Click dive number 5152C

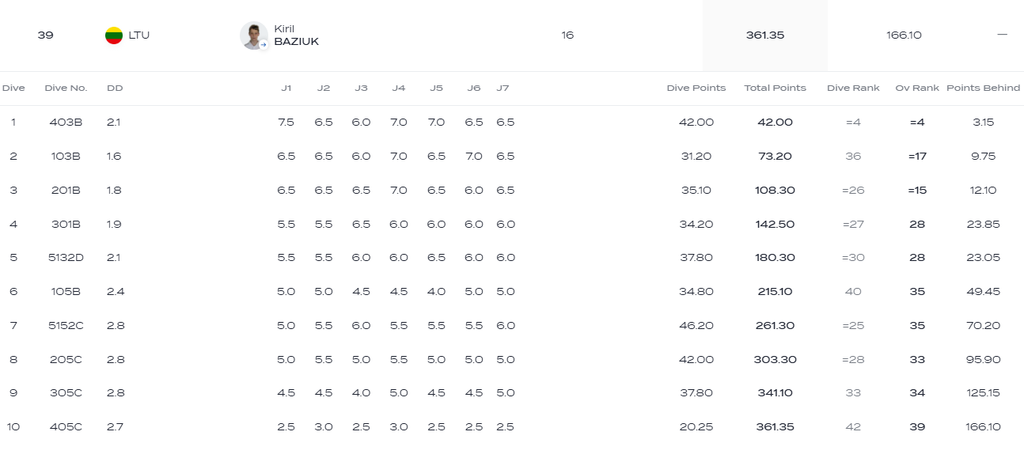coord(66,325)
